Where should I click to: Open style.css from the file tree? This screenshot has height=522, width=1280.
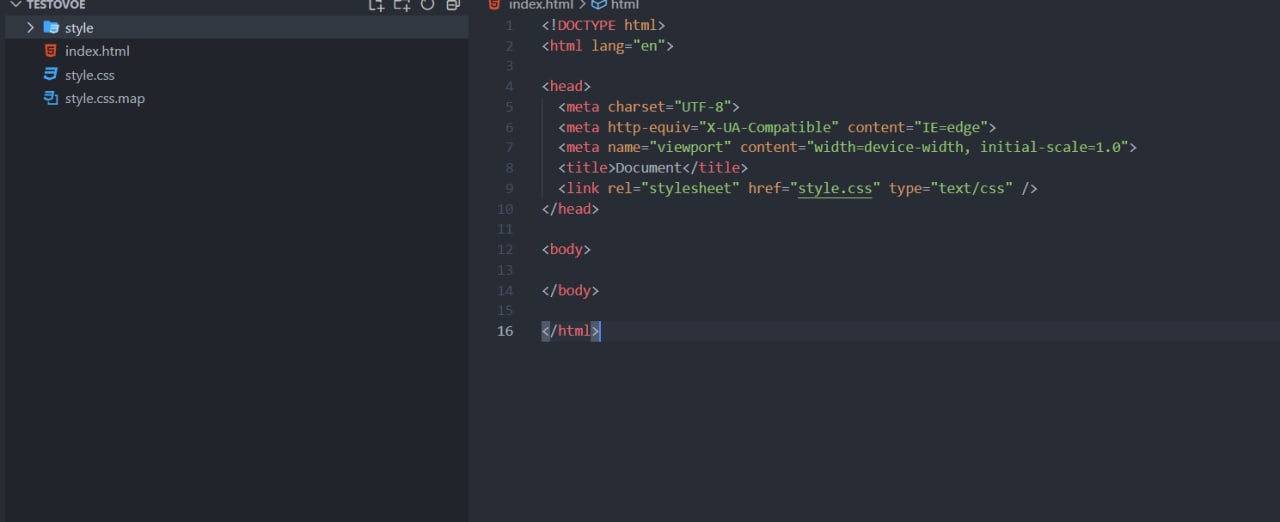point(90,75)
